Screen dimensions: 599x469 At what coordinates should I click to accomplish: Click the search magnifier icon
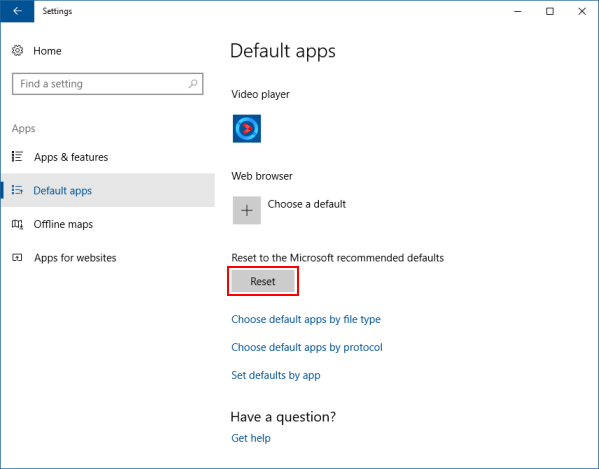tap(193, 83)
